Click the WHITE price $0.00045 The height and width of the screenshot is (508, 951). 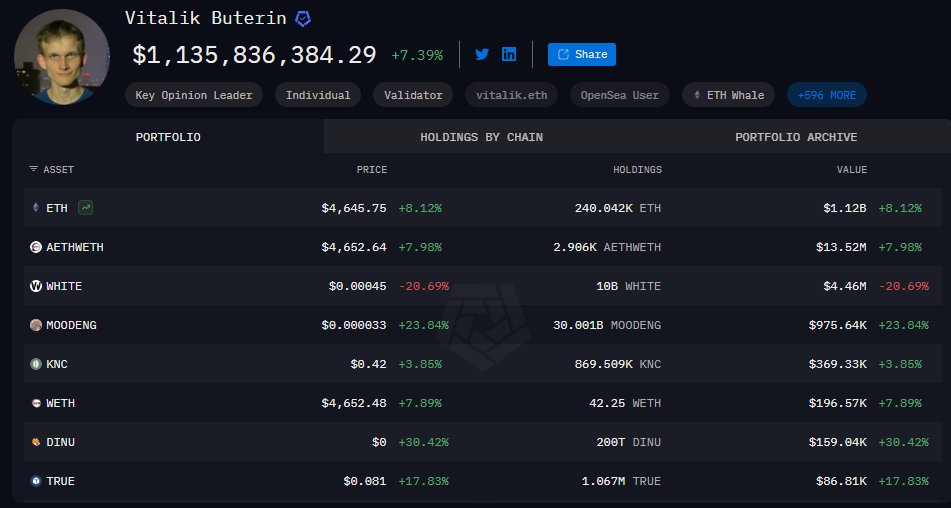(357, 286)
